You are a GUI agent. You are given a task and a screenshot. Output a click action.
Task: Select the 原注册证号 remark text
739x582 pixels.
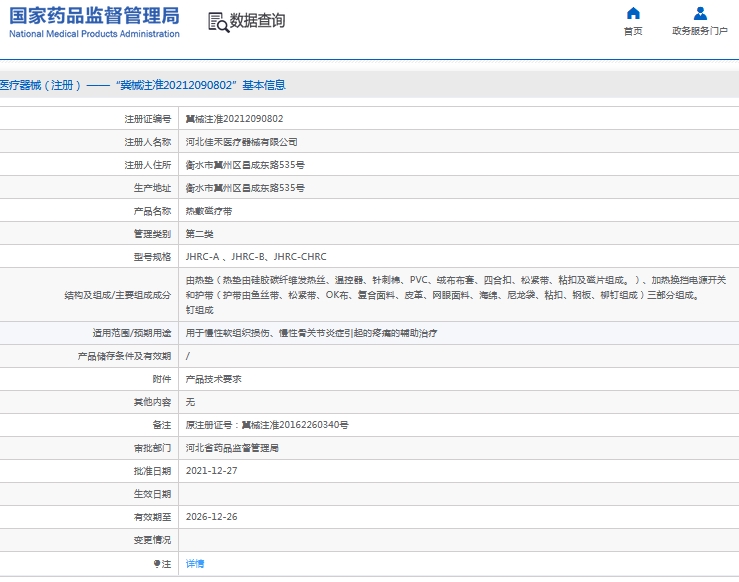267,425
